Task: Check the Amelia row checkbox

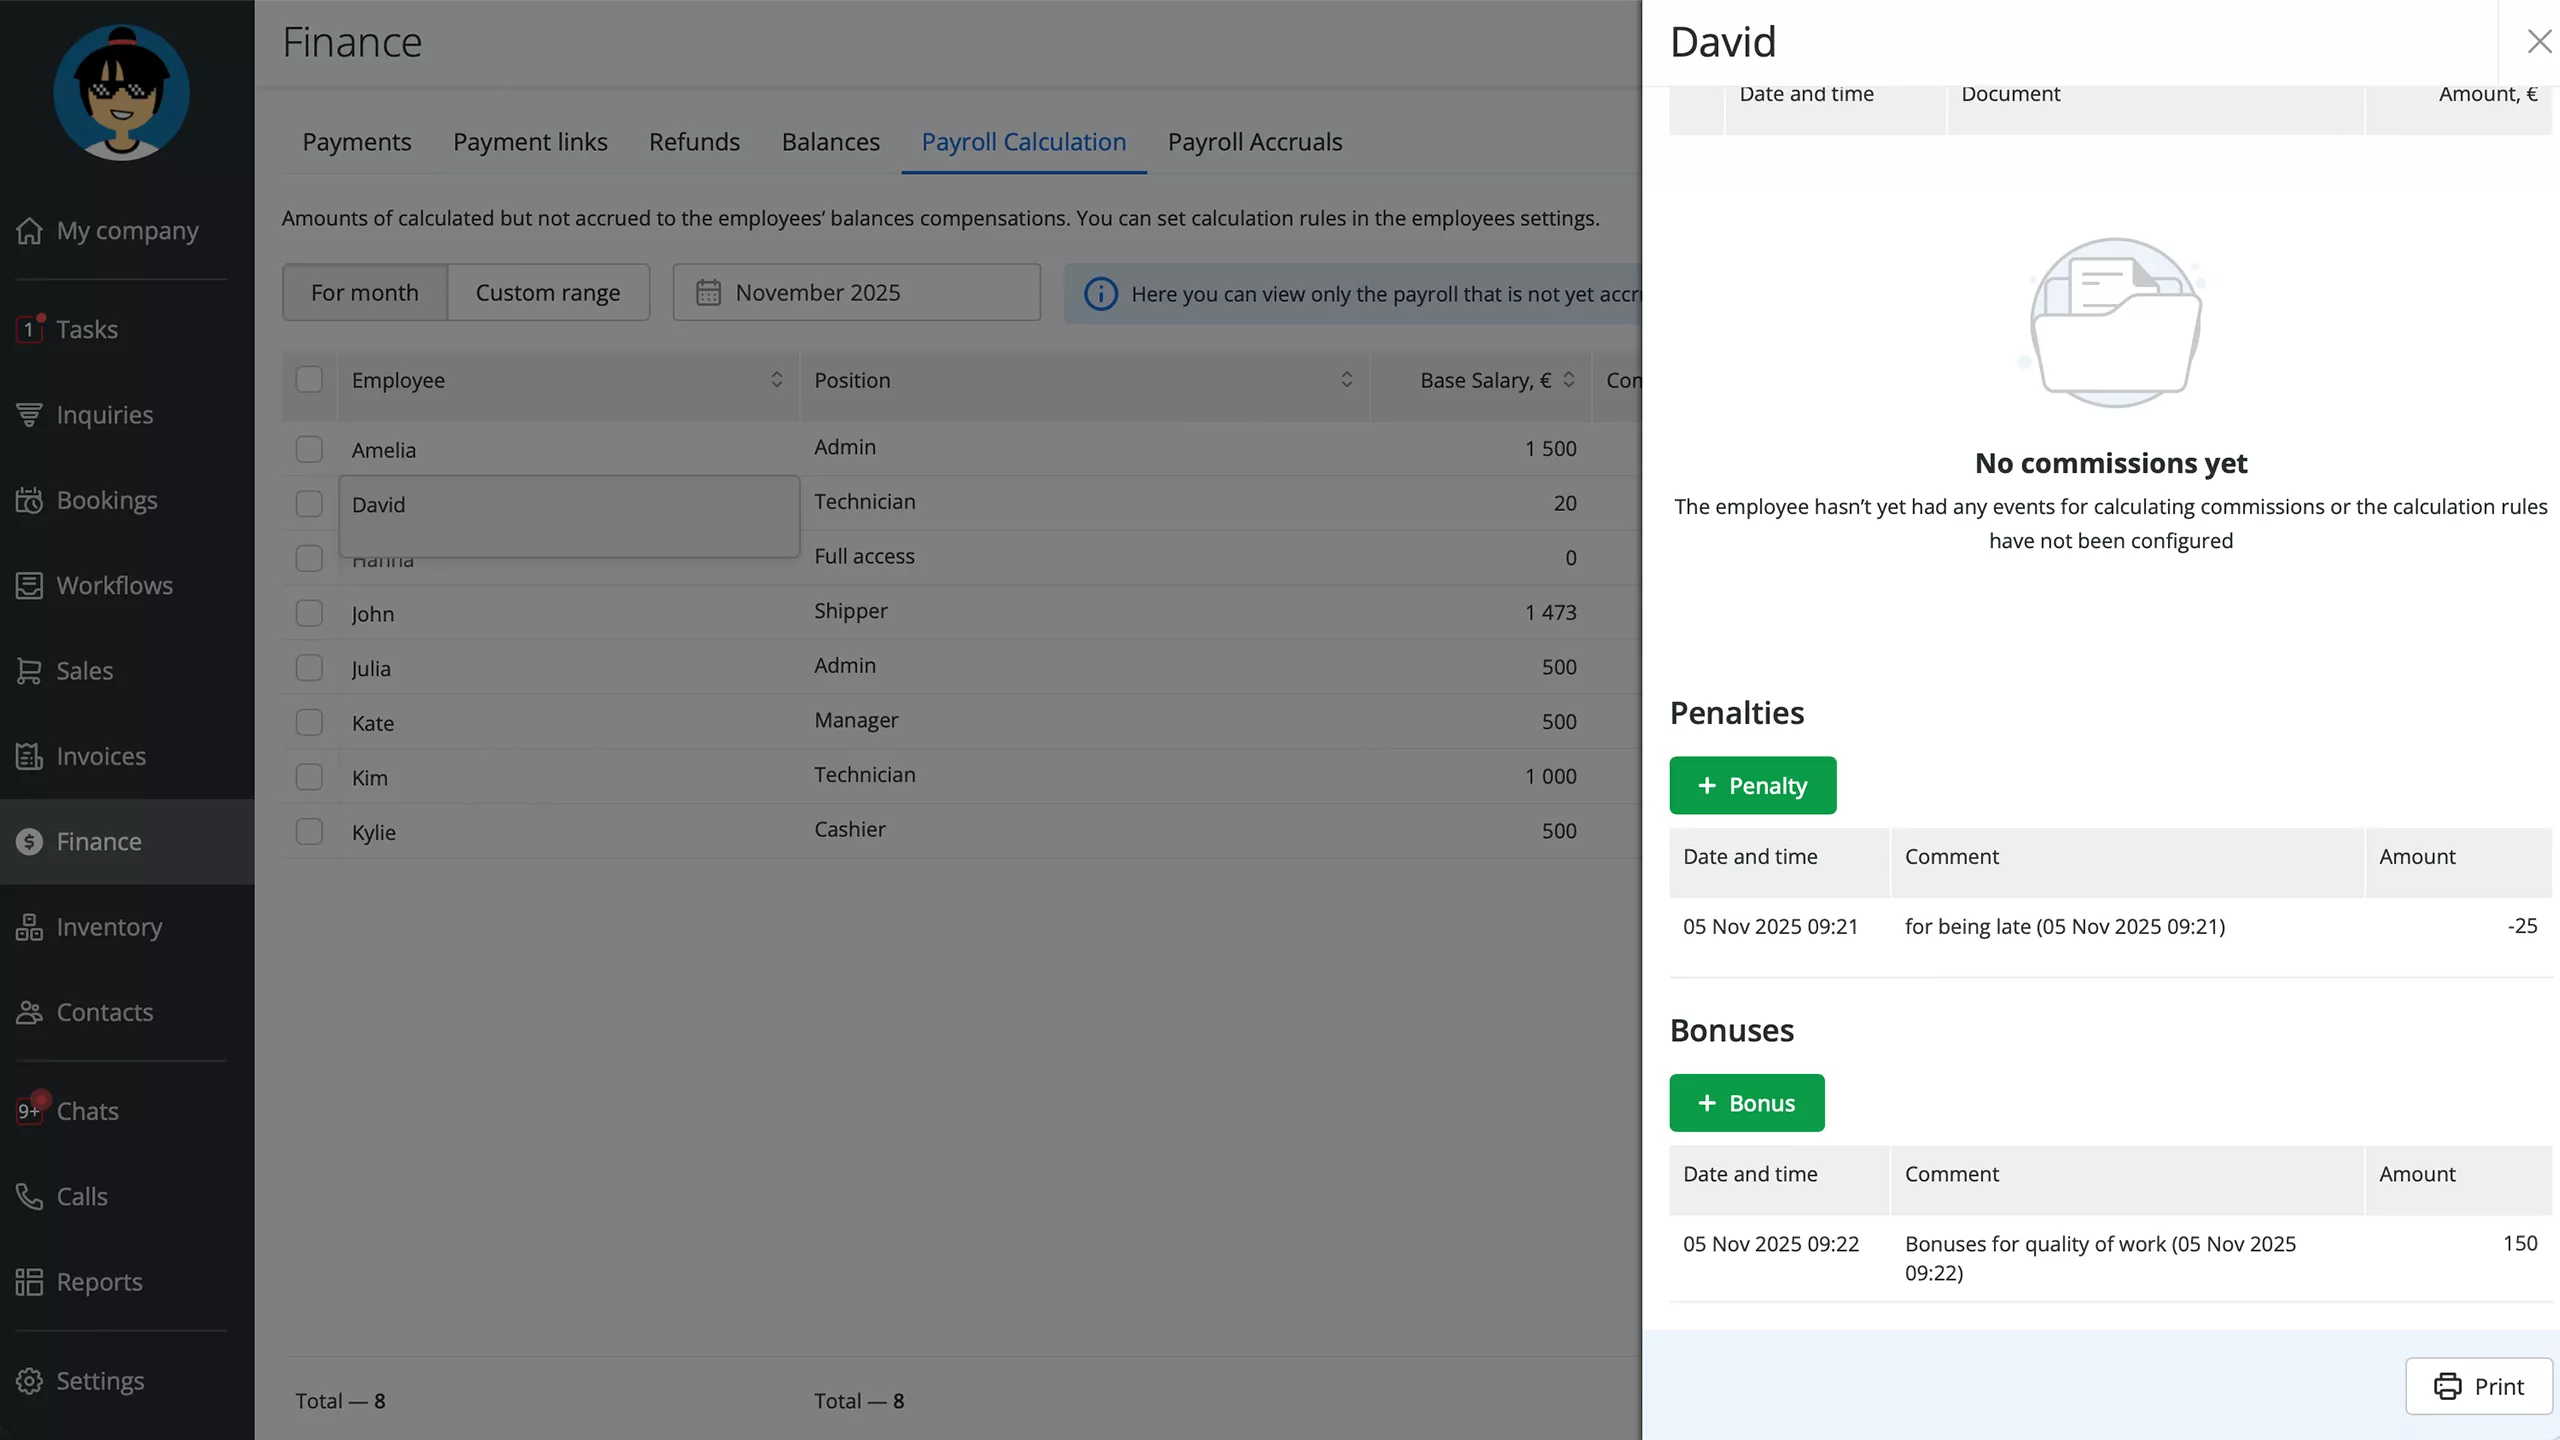Action: click(309, 449)
